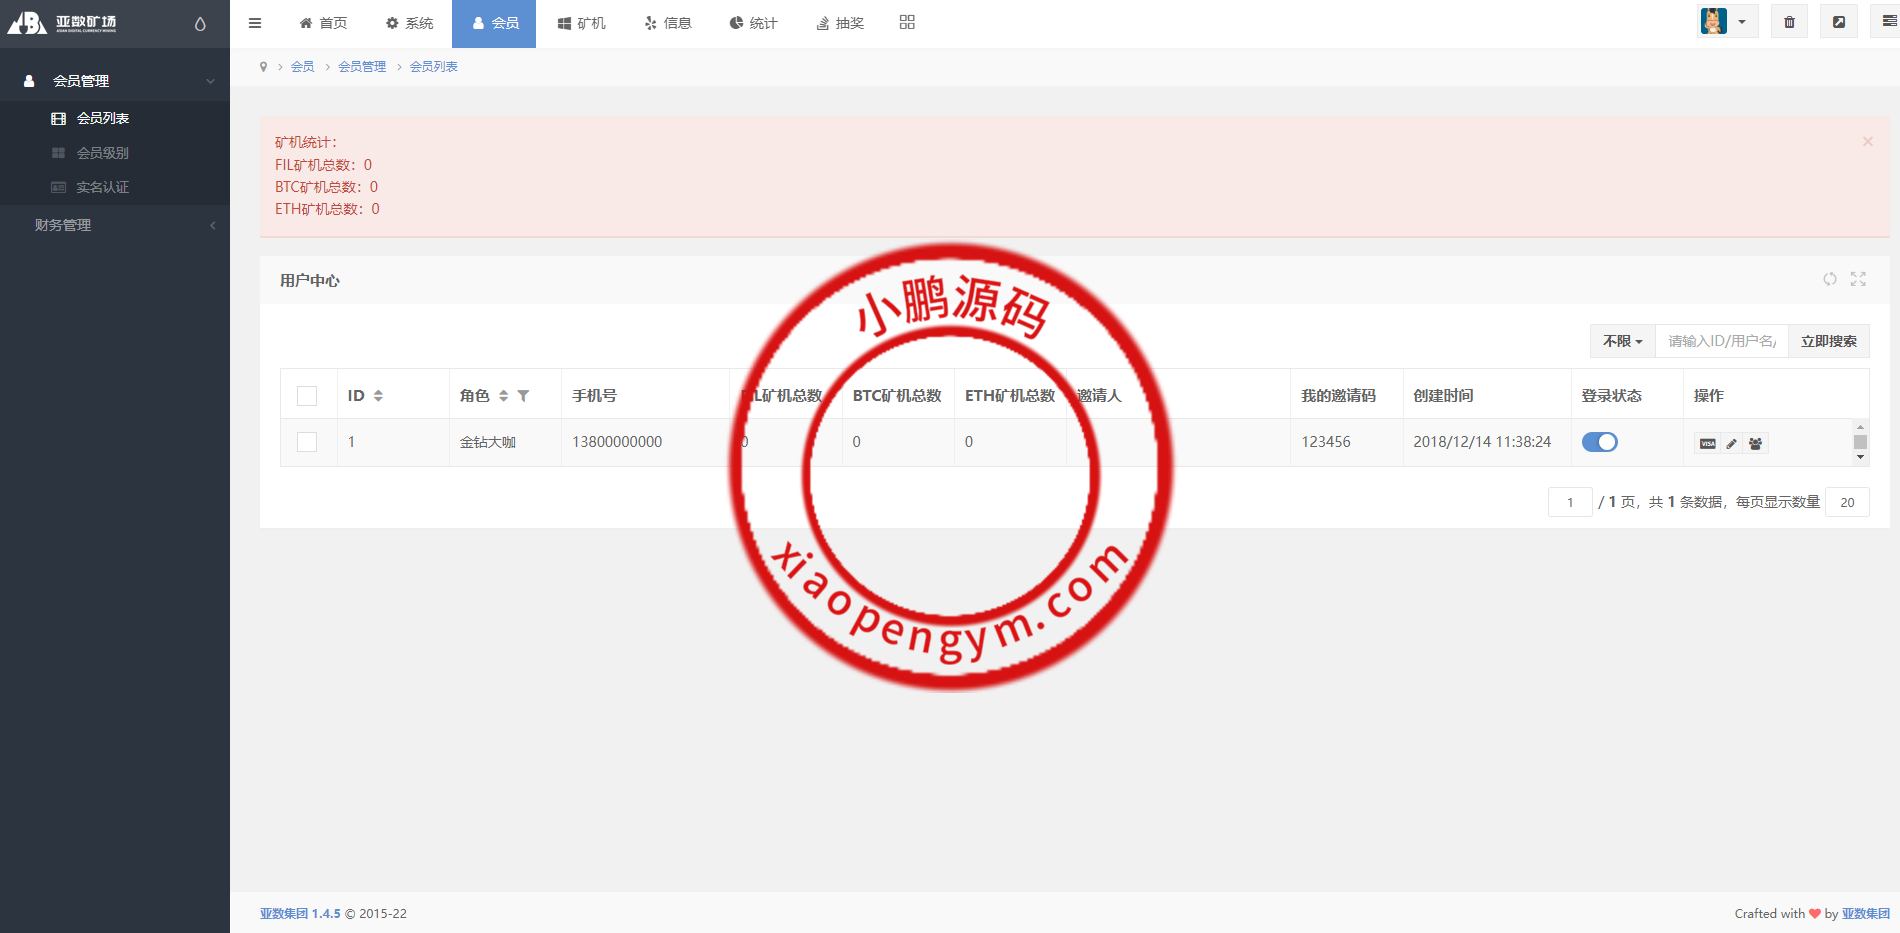Click the pencil edit icon for member 1
1900x933 pixels.
(x=1731, y=443)
